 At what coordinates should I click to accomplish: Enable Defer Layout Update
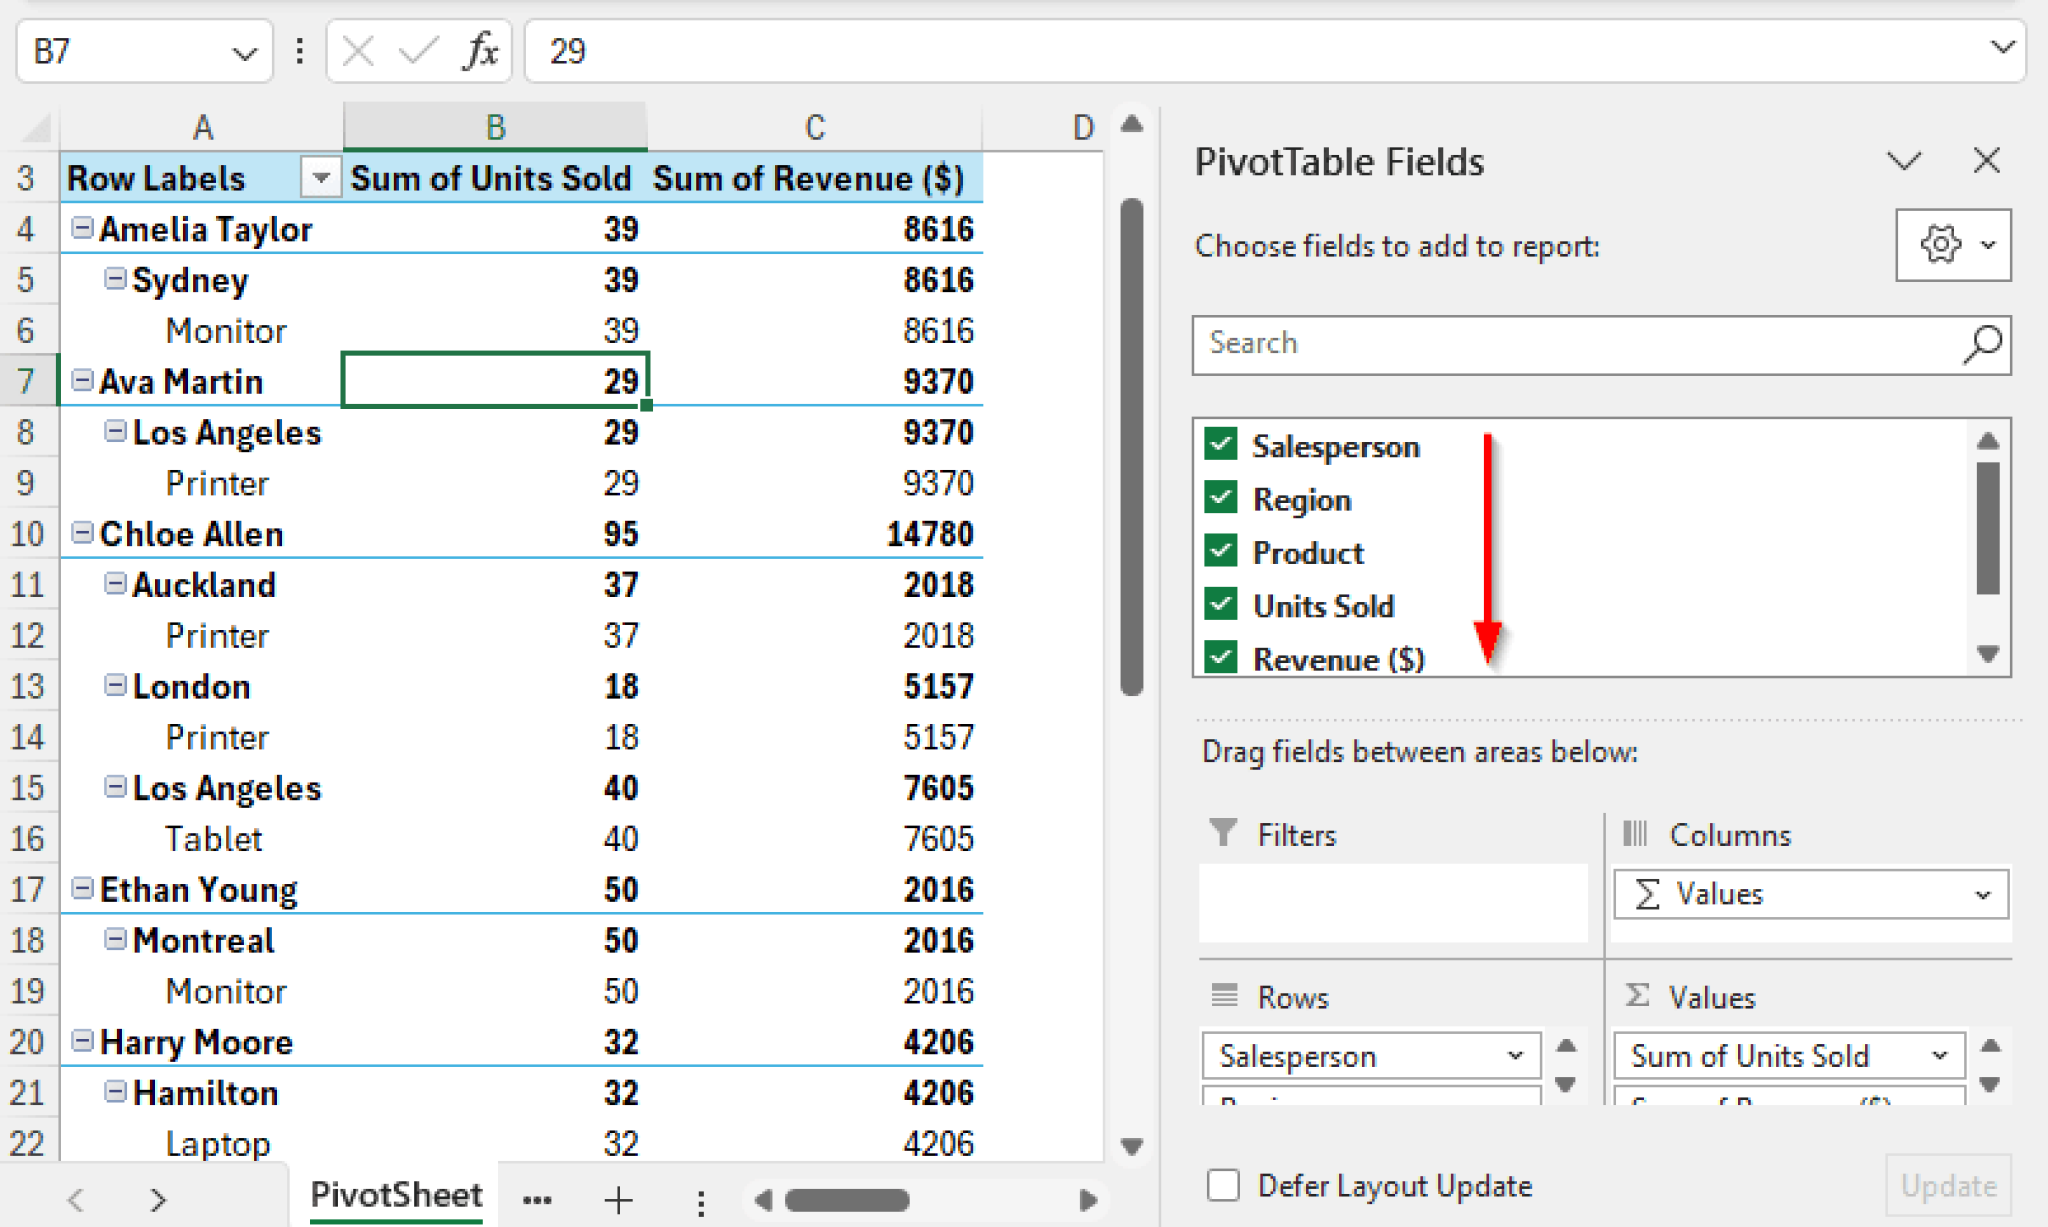[x=1222, y=1185]
